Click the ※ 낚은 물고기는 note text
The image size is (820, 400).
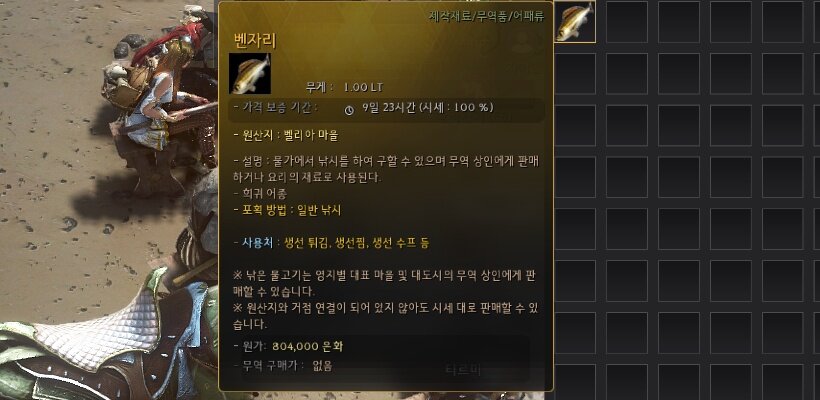pos(386,282)
